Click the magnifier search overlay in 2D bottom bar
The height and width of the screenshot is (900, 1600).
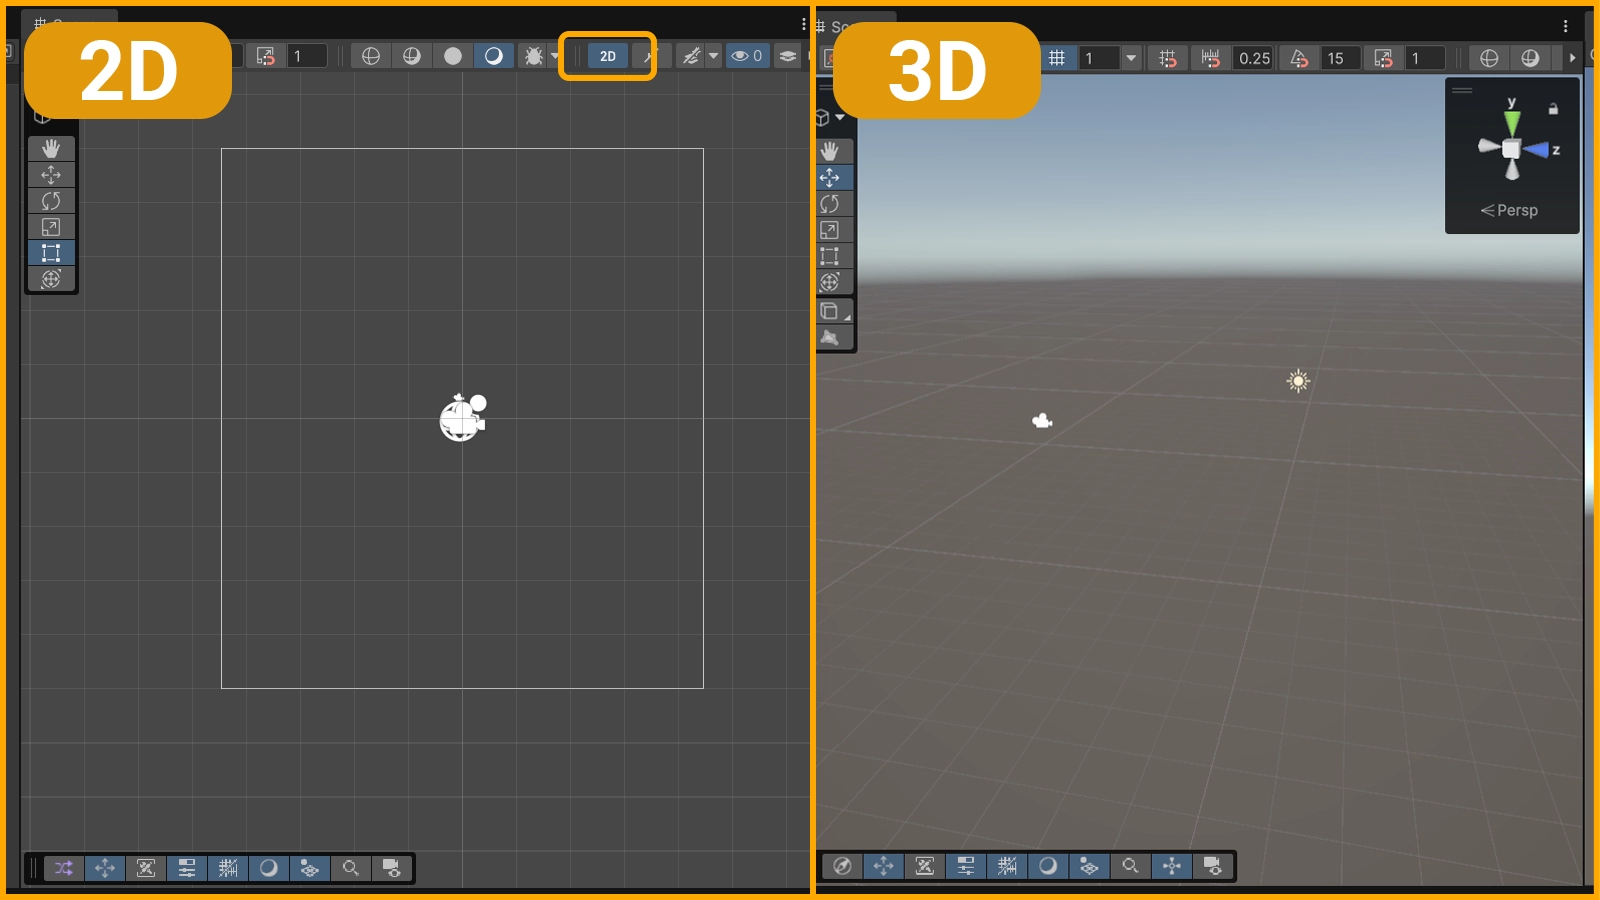coord(351,868)
